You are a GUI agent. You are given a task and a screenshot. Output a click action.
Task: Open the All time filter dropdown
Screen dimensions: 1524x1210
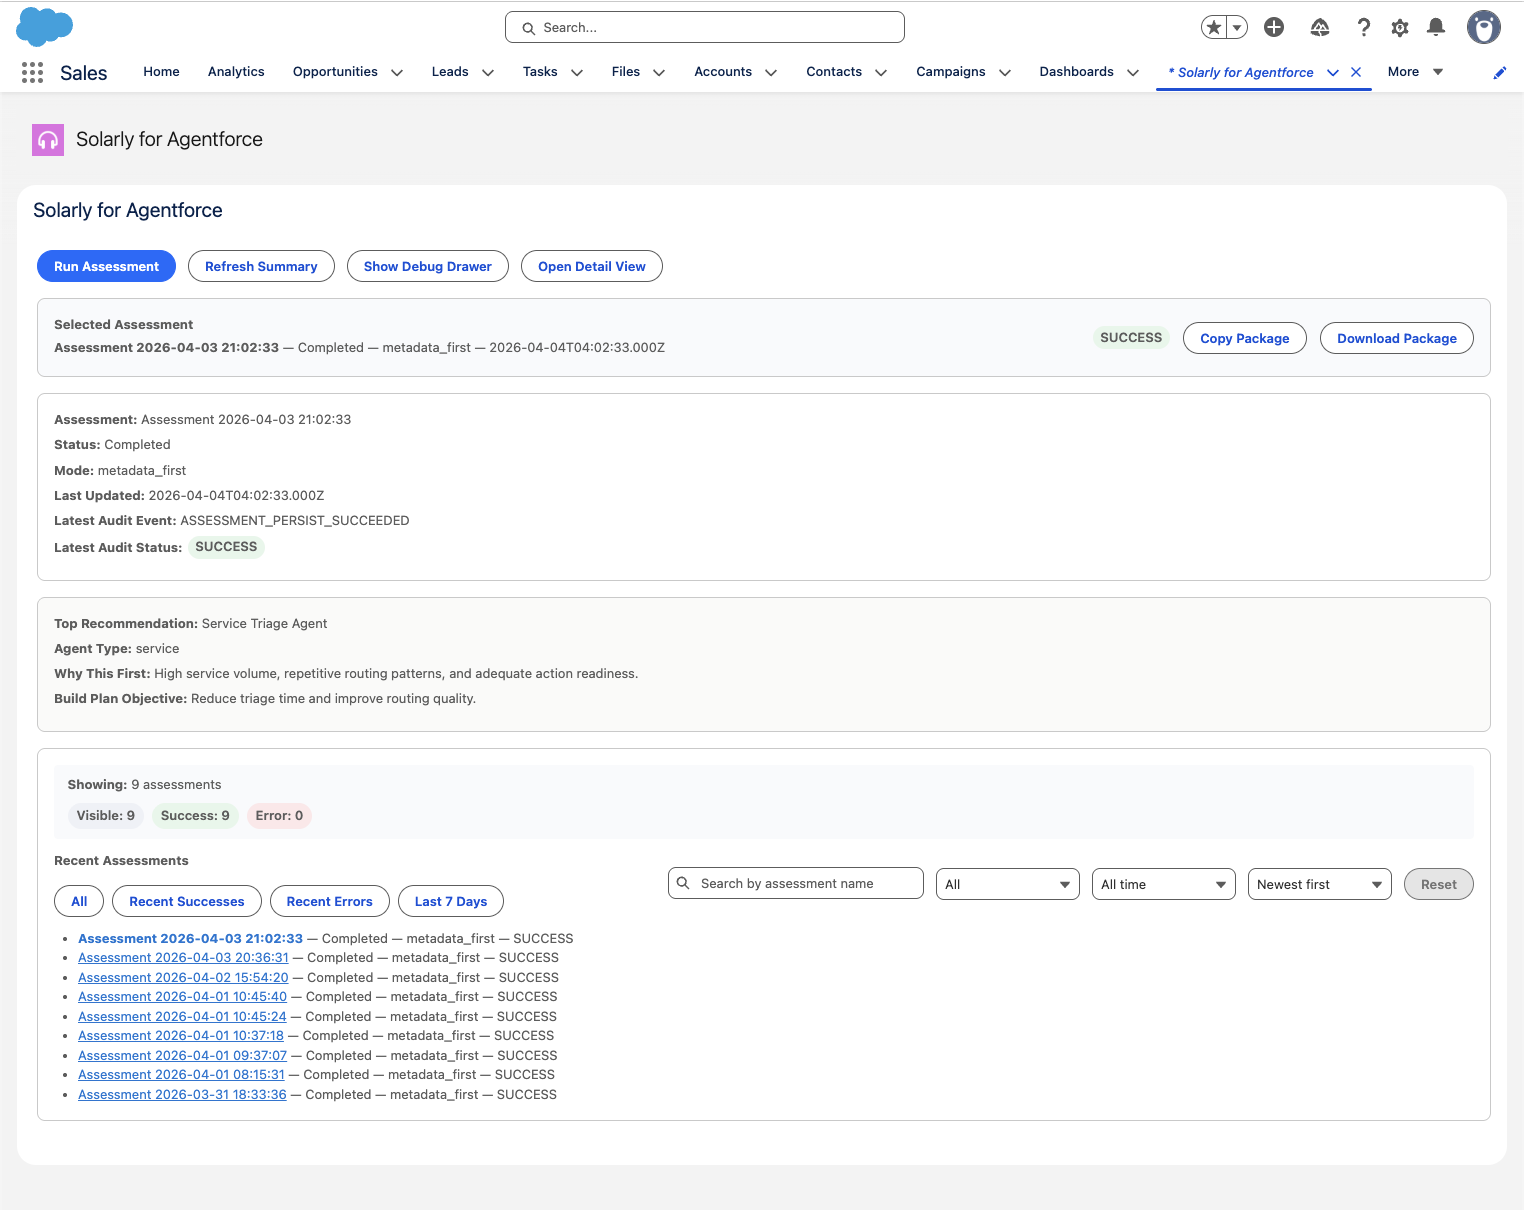point(1164,884)
